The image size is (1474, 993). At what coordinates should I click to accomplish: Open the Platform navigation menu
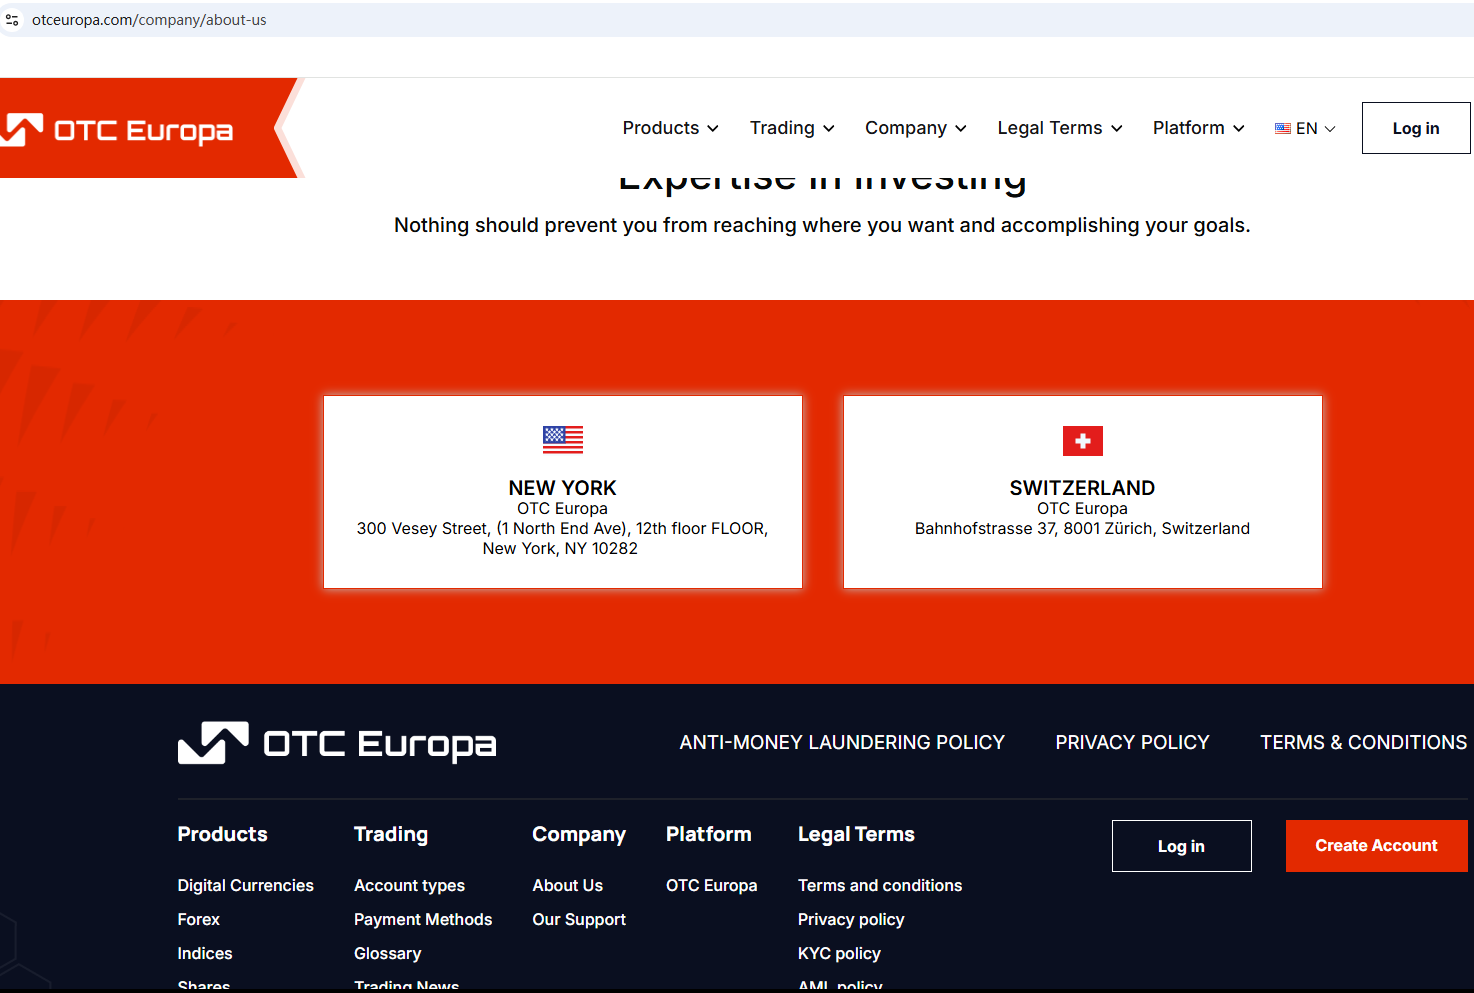(1189, 128)
